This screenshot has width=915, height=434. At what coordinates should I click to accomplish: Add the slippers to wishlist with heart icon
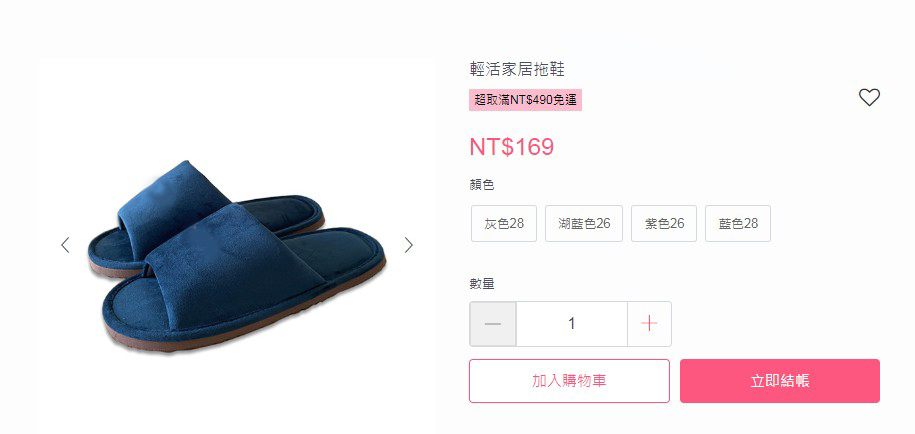(x=869, y=97)
